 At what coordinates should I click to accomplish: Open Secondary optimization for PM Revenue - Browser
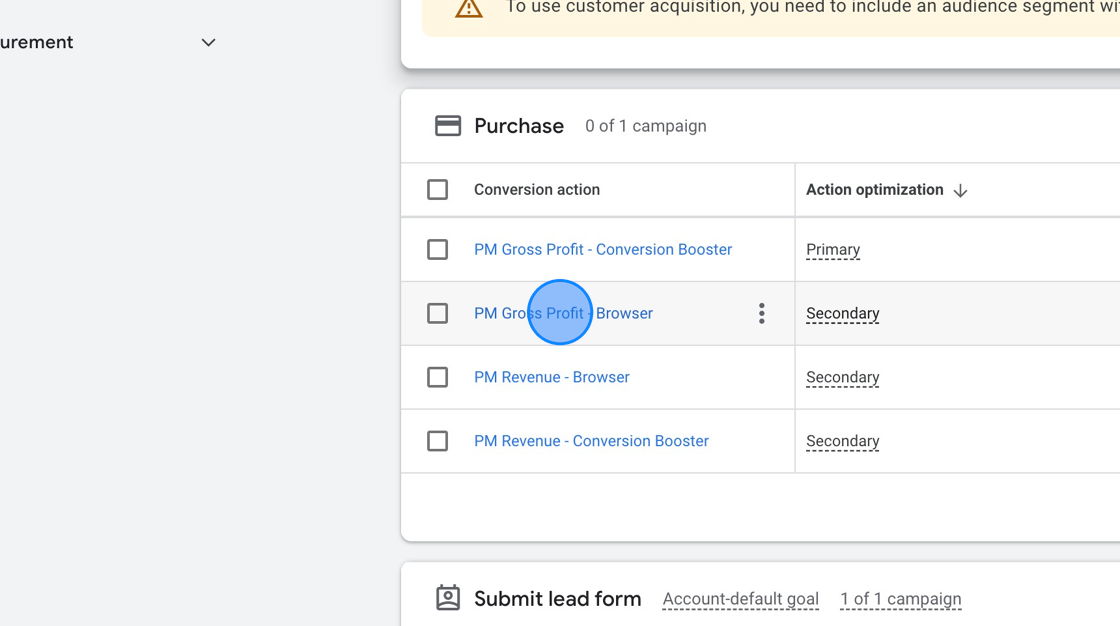(842, 377)
